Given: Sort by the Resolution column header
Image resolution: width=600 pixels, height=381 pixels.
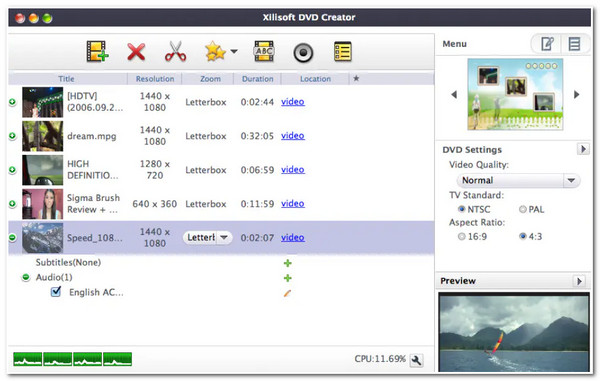Looking at the screenshot, I should coord(155,79).
